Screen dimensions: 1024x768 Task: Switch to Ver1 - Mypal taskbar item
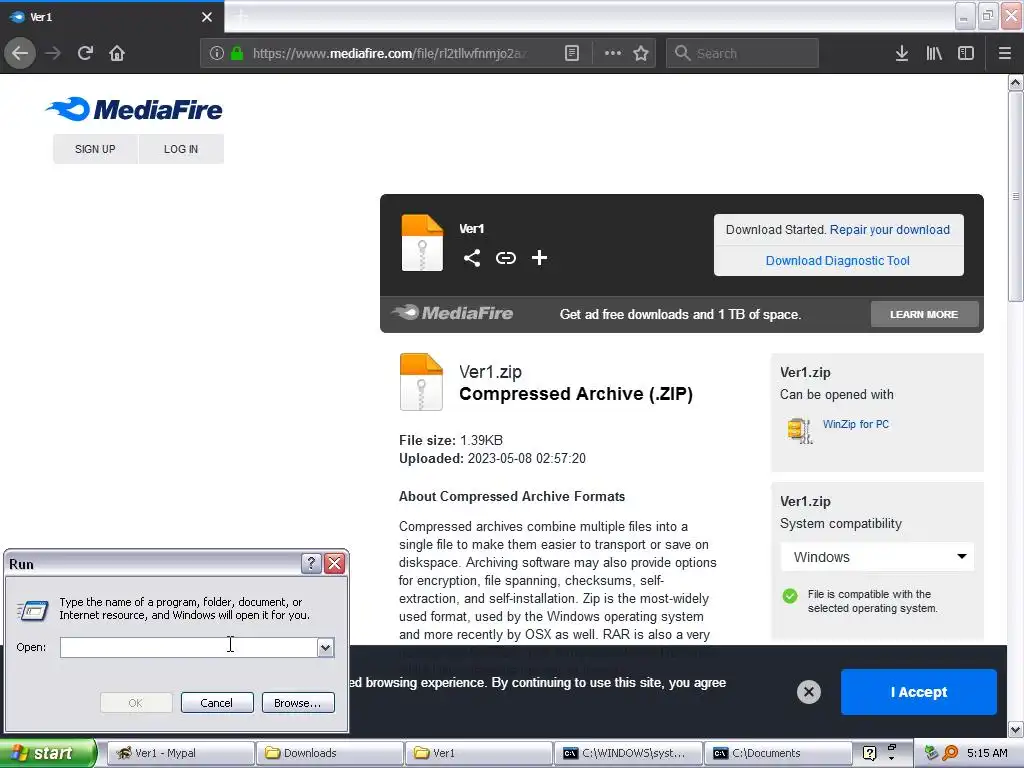coord(180,753)
